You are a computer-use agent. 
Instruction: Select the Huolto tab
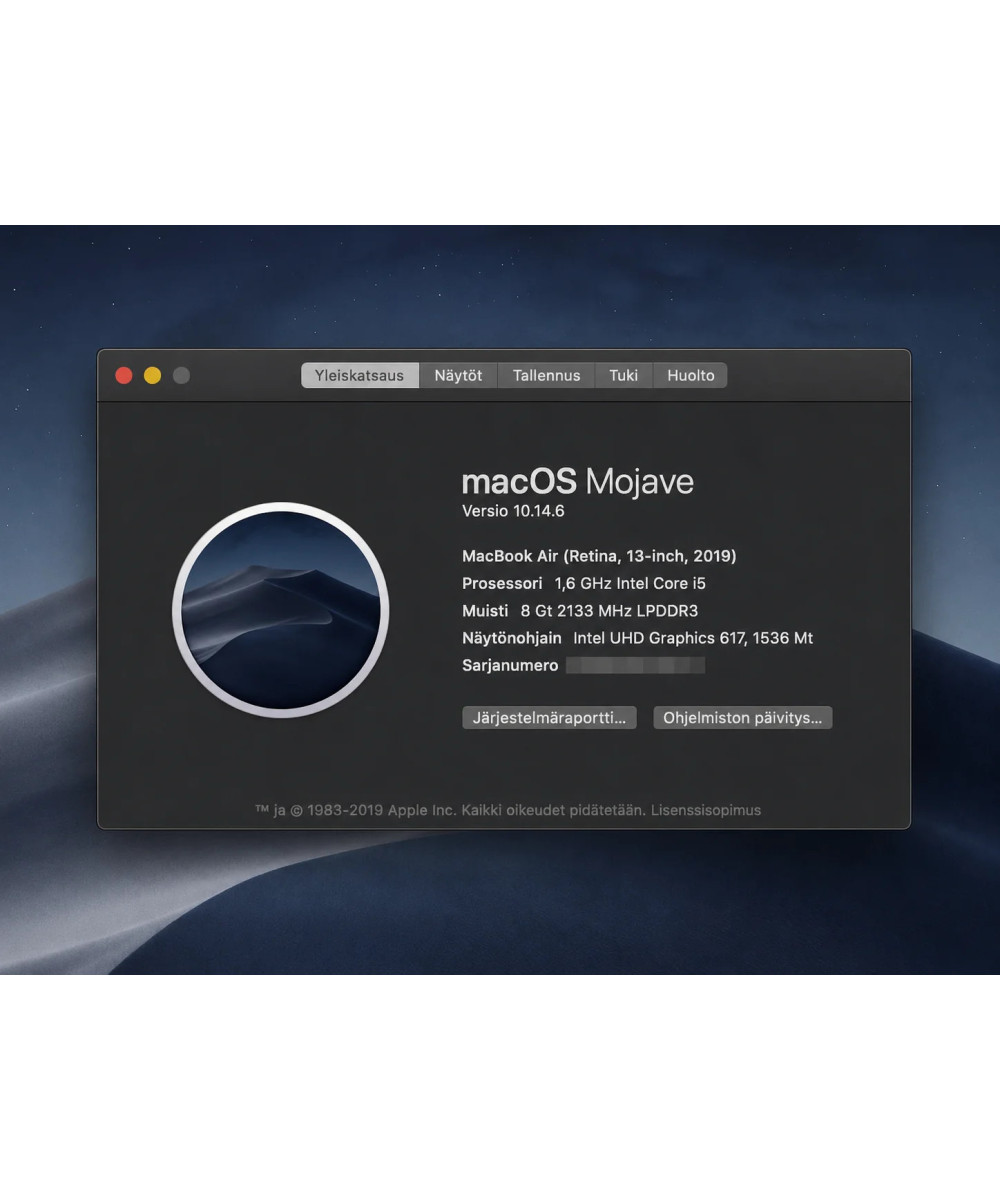691,376
